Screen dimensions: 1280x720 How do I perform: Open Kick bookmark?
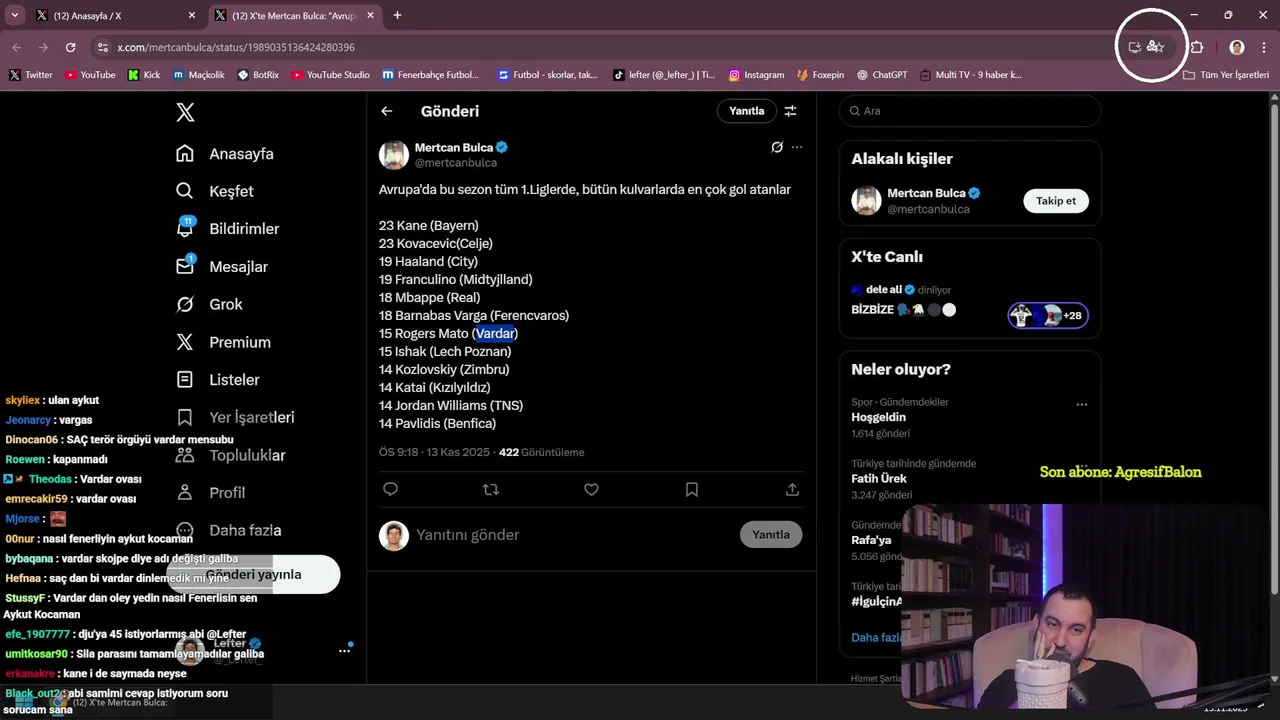(x=144, y=75)
